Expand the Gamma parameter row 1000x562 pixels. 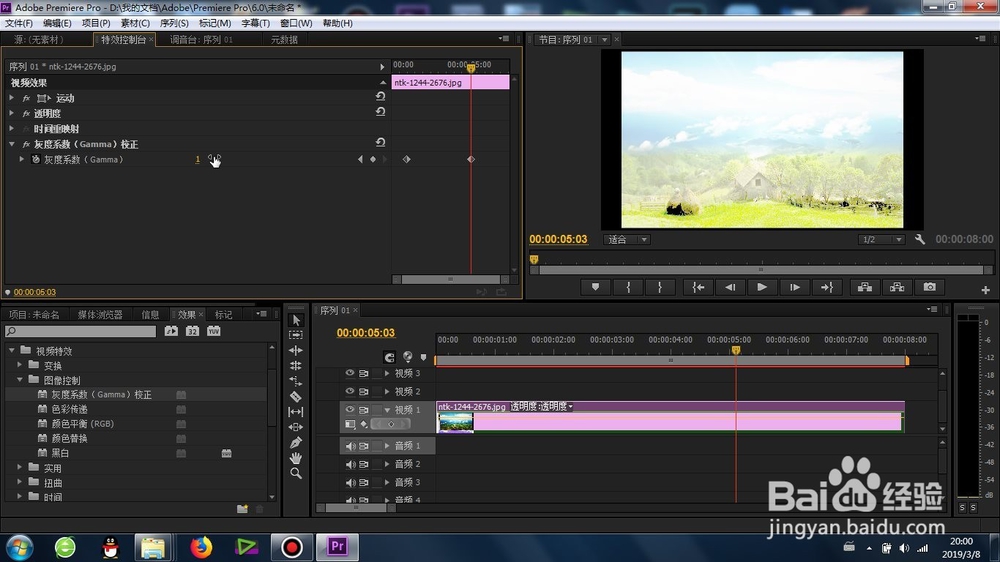tap(22, 159)
